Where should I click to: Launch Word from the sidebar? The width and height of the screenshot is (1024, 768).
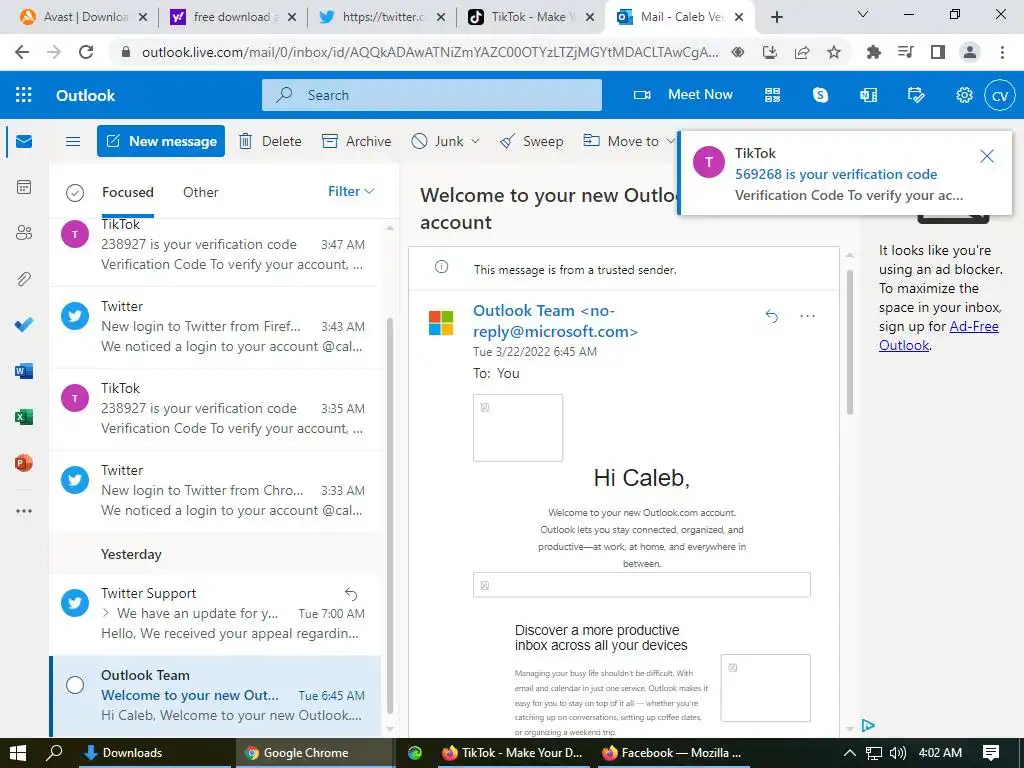24,371
